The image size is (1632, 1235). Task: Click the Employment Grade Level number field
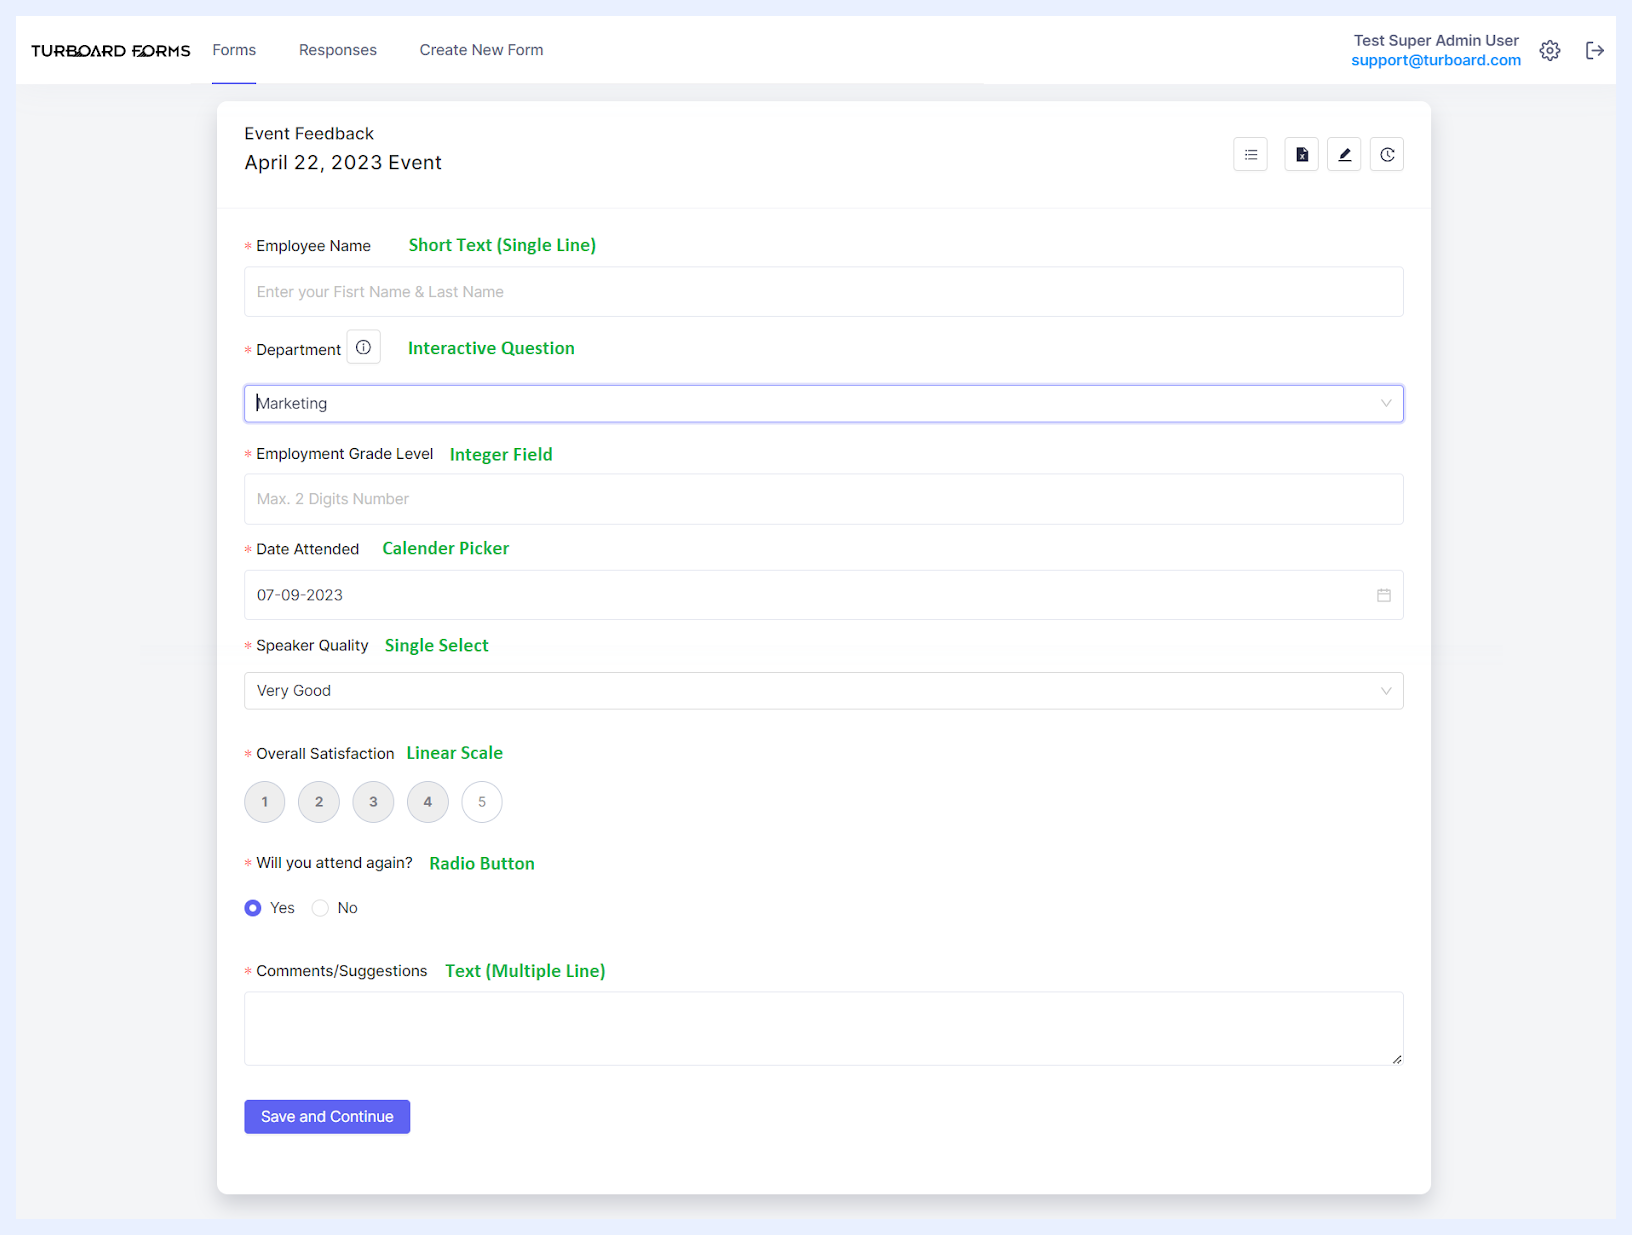(824, 499)
